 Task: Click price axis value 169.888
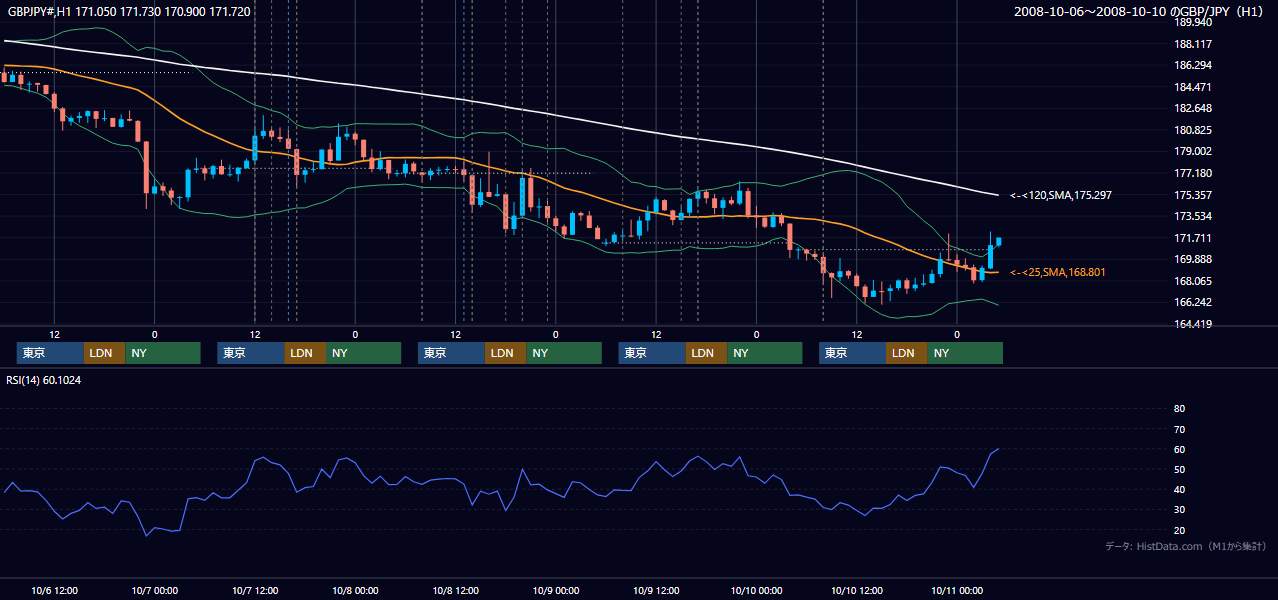tap(1194, 259)
